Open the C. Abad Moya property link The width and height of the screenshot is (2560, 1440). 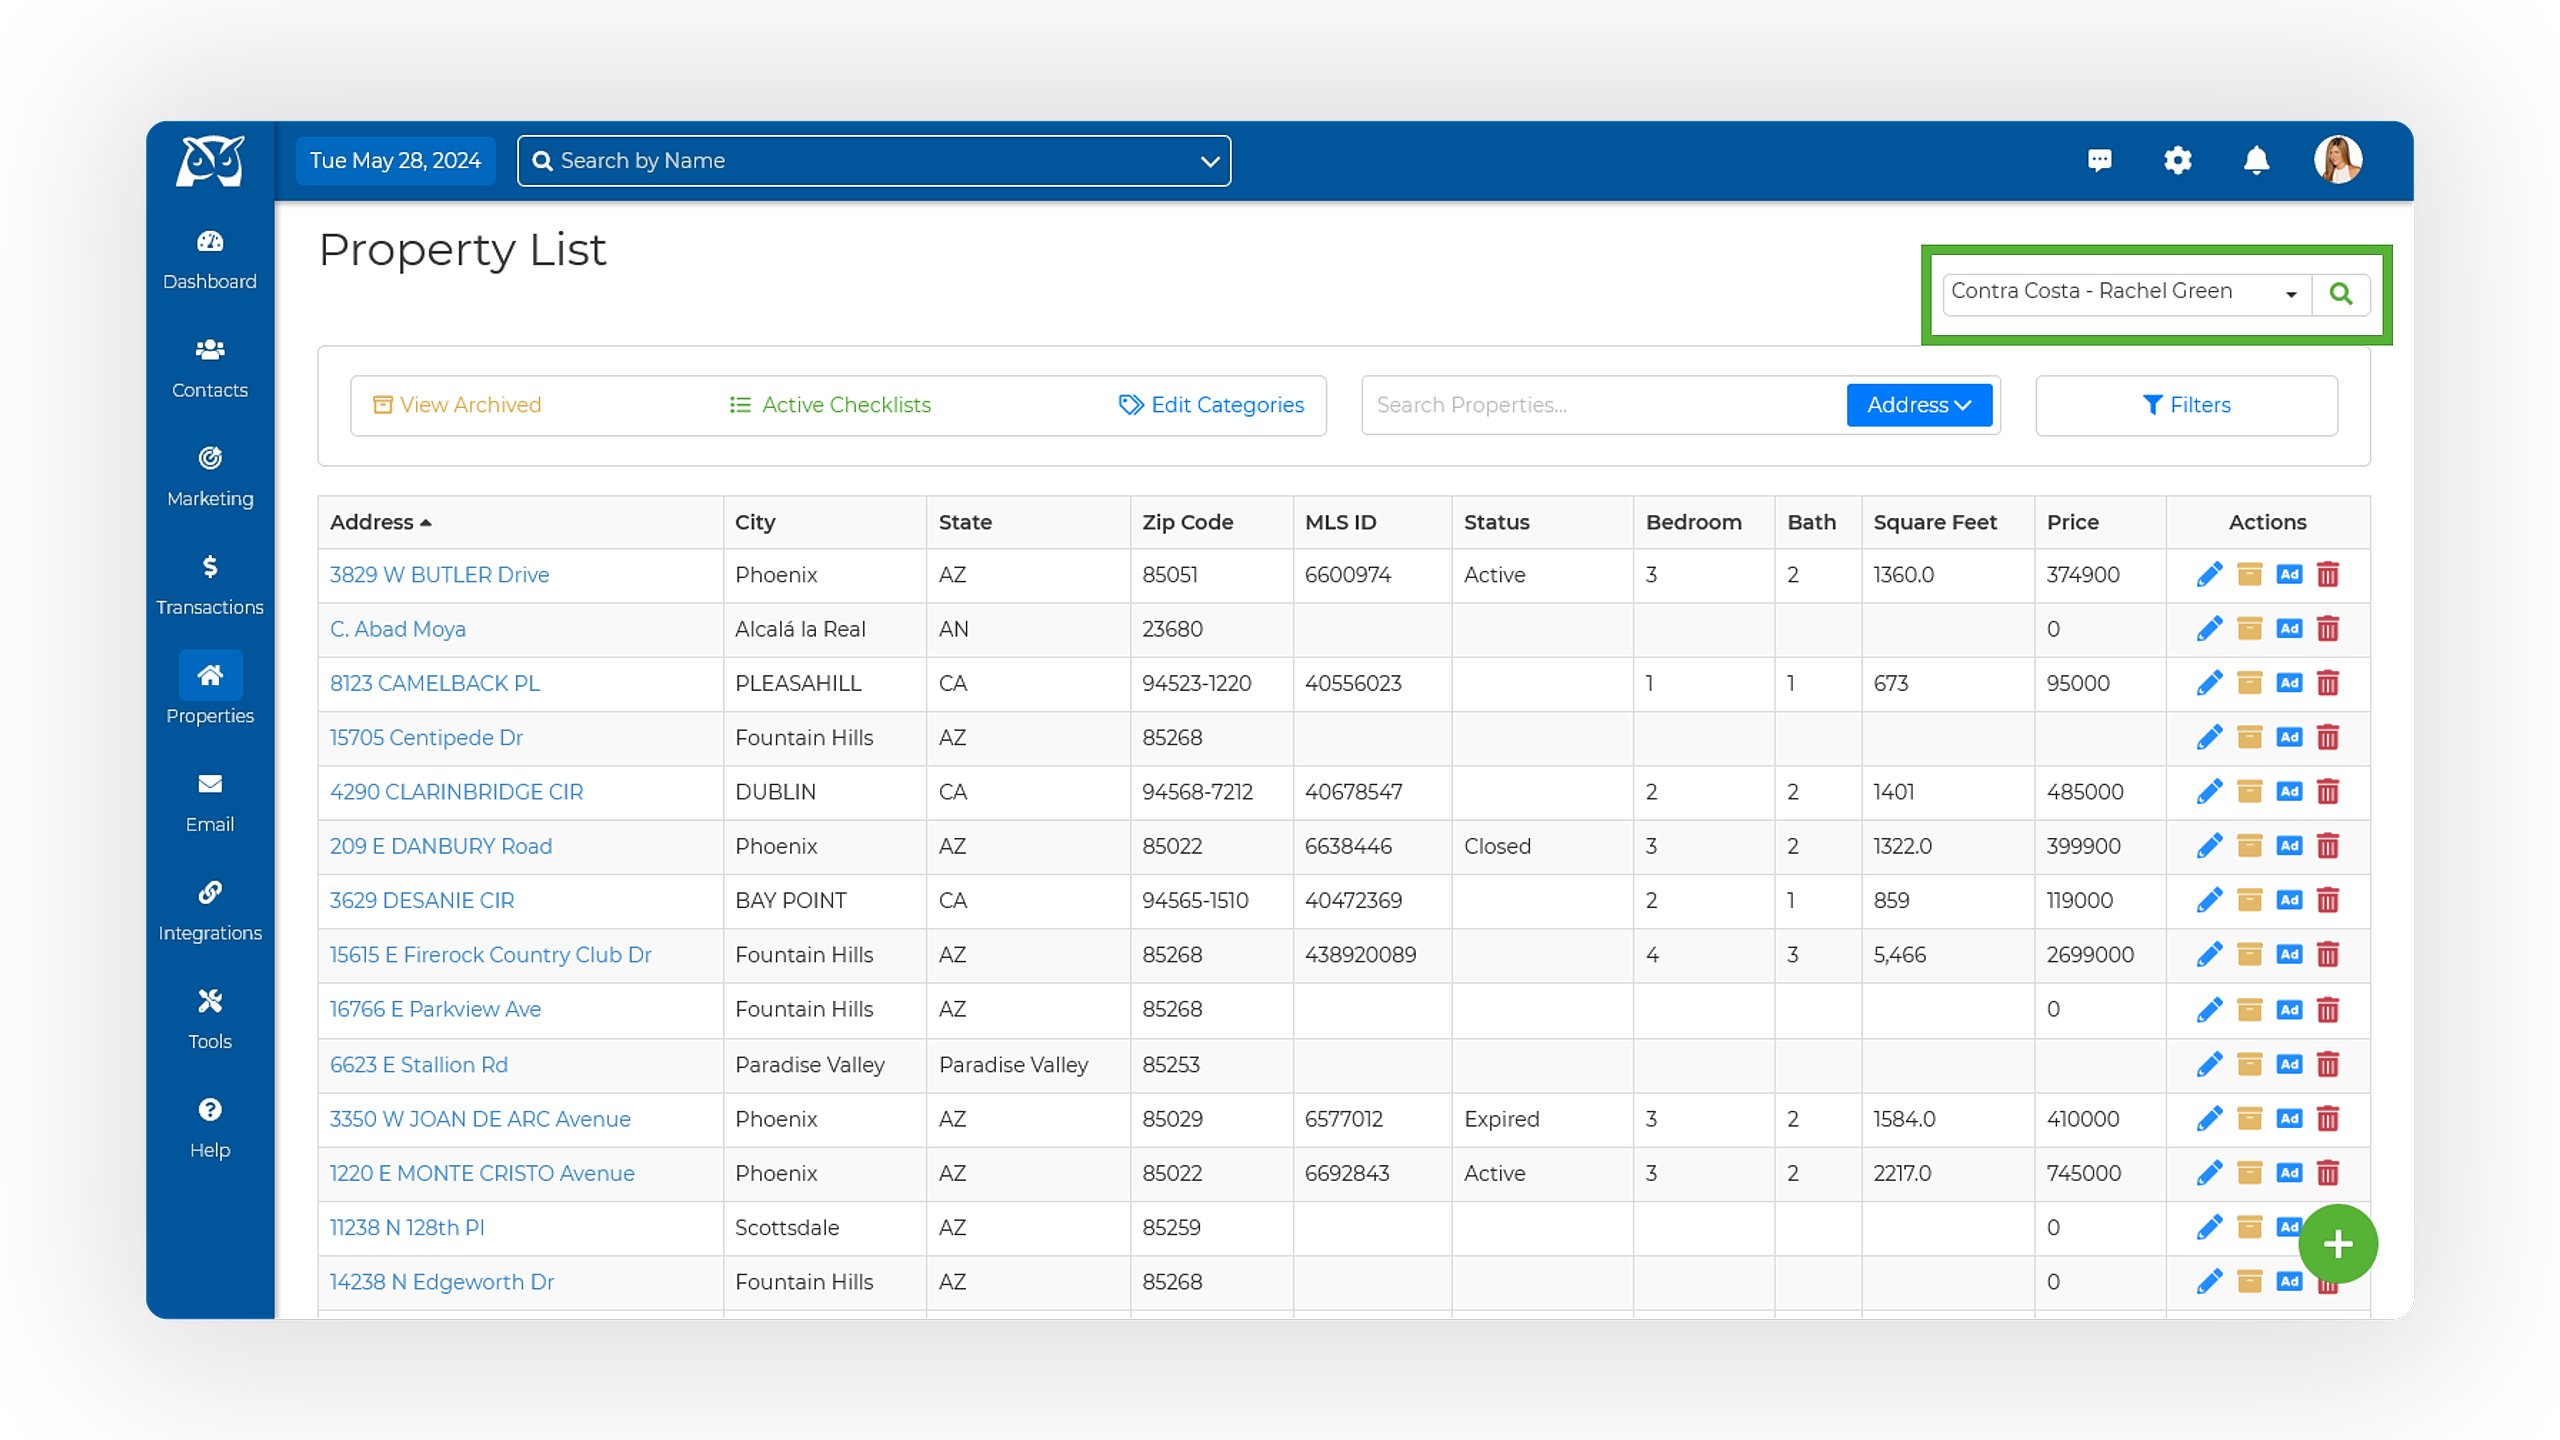(397, 629)
